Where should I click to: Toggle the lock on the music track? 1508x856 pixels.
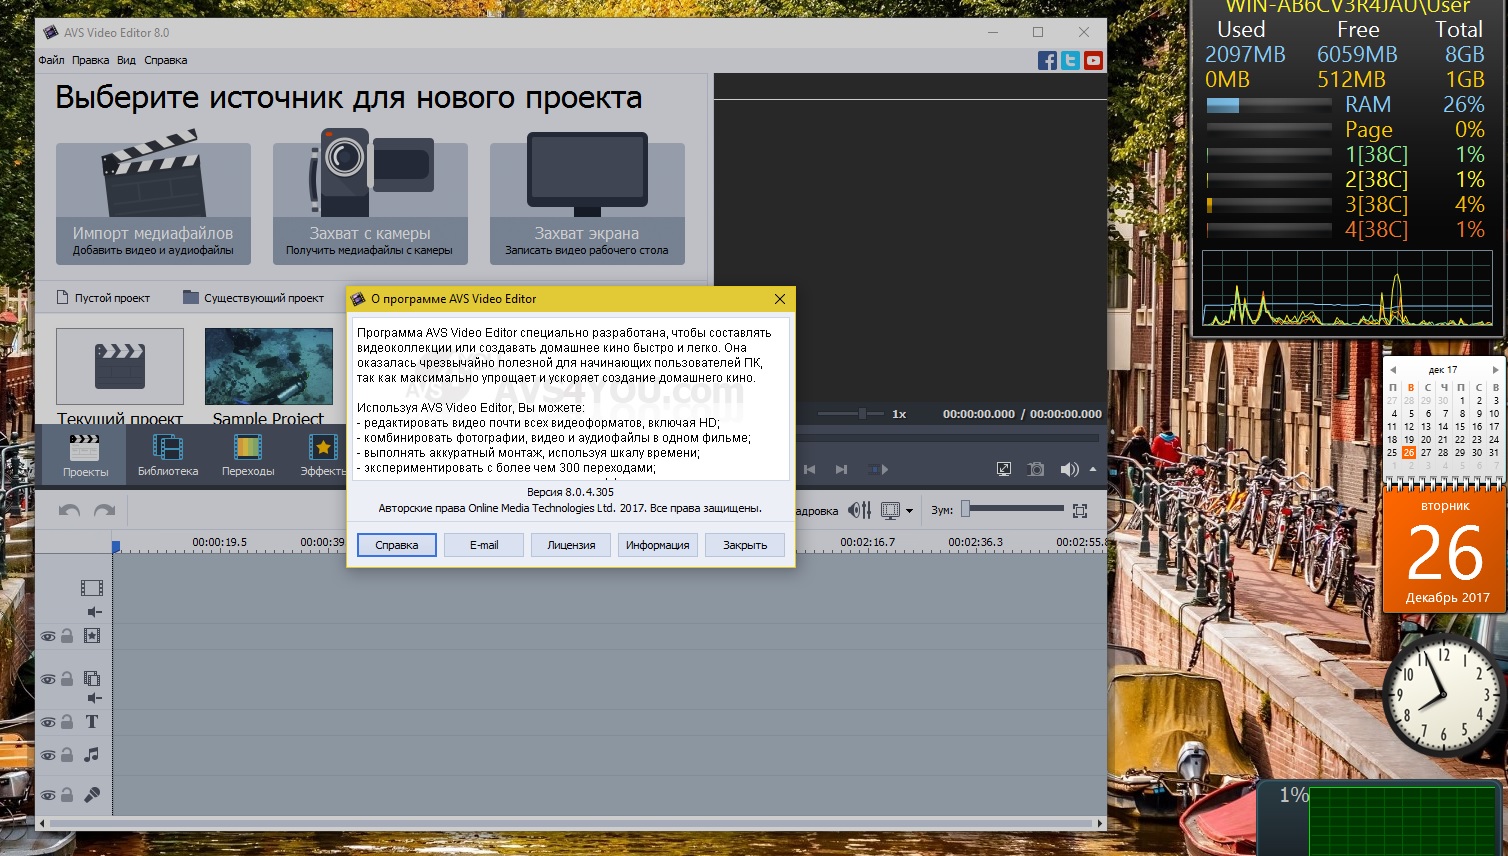click(x=67, y=754)
